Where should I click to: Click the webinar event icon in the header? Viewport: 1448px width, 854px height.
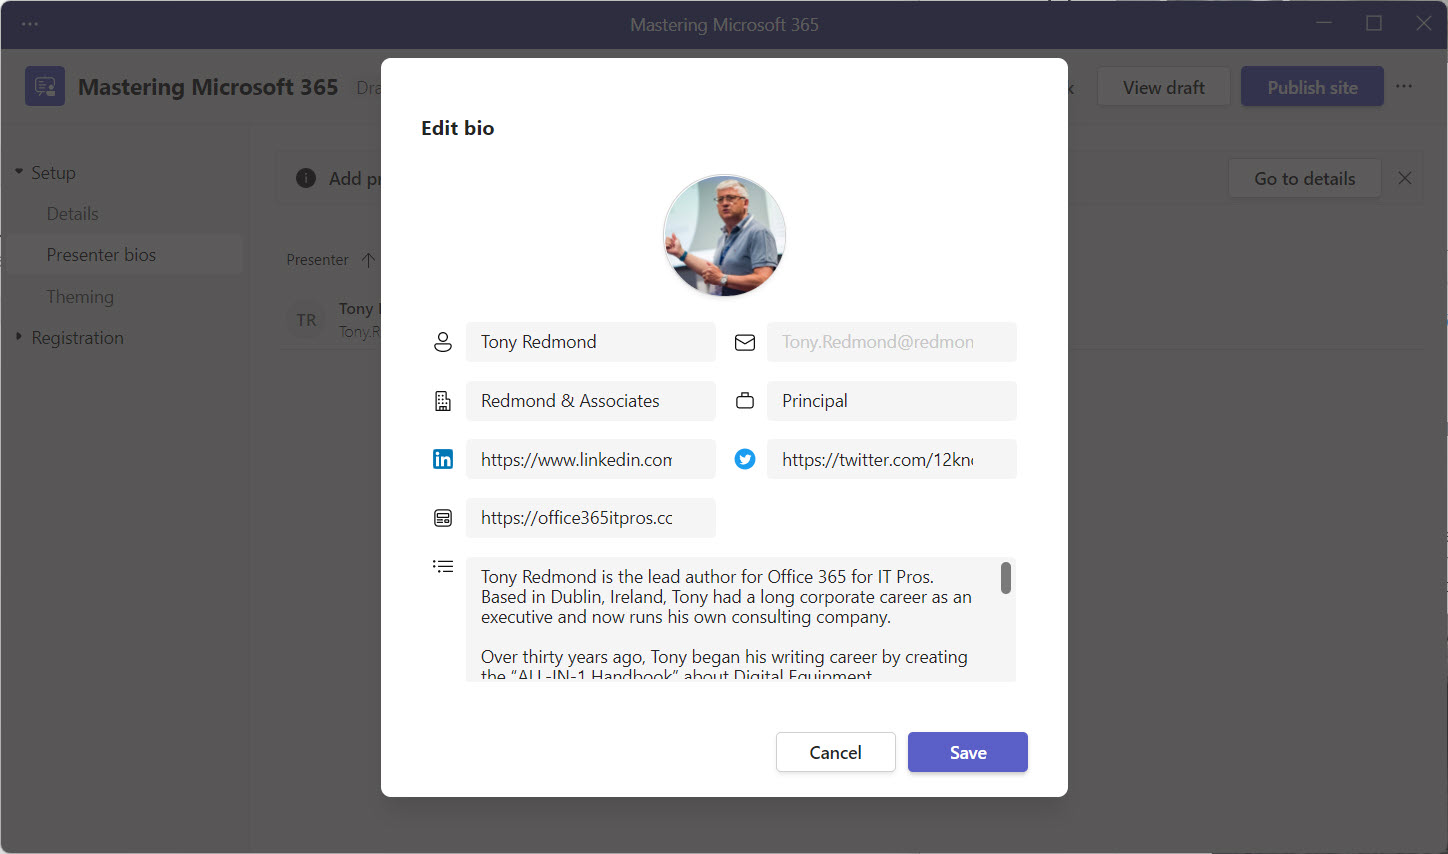44,86
